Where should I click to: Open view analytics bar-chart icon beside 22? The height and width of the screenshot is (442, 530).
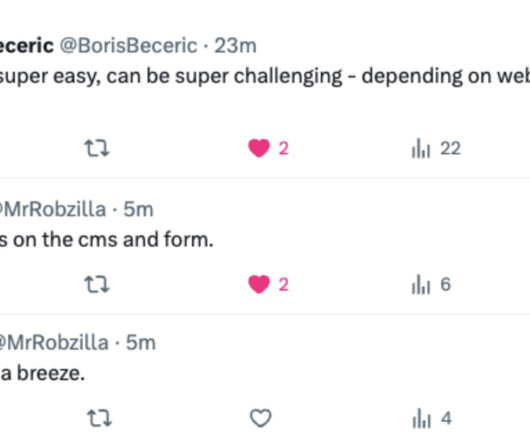click(421, 148)
